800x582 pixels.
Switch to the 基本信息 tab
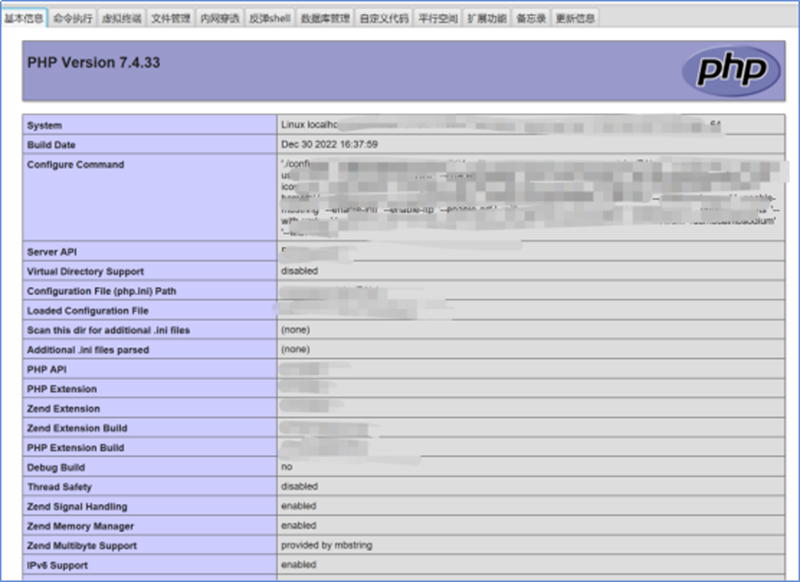click(x=24, y=18)
